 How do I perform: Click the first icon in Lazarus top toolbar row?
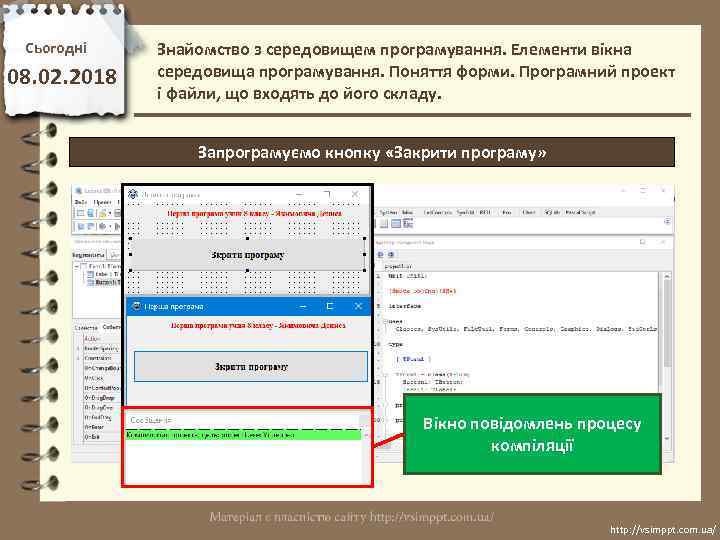click(80, 214)
